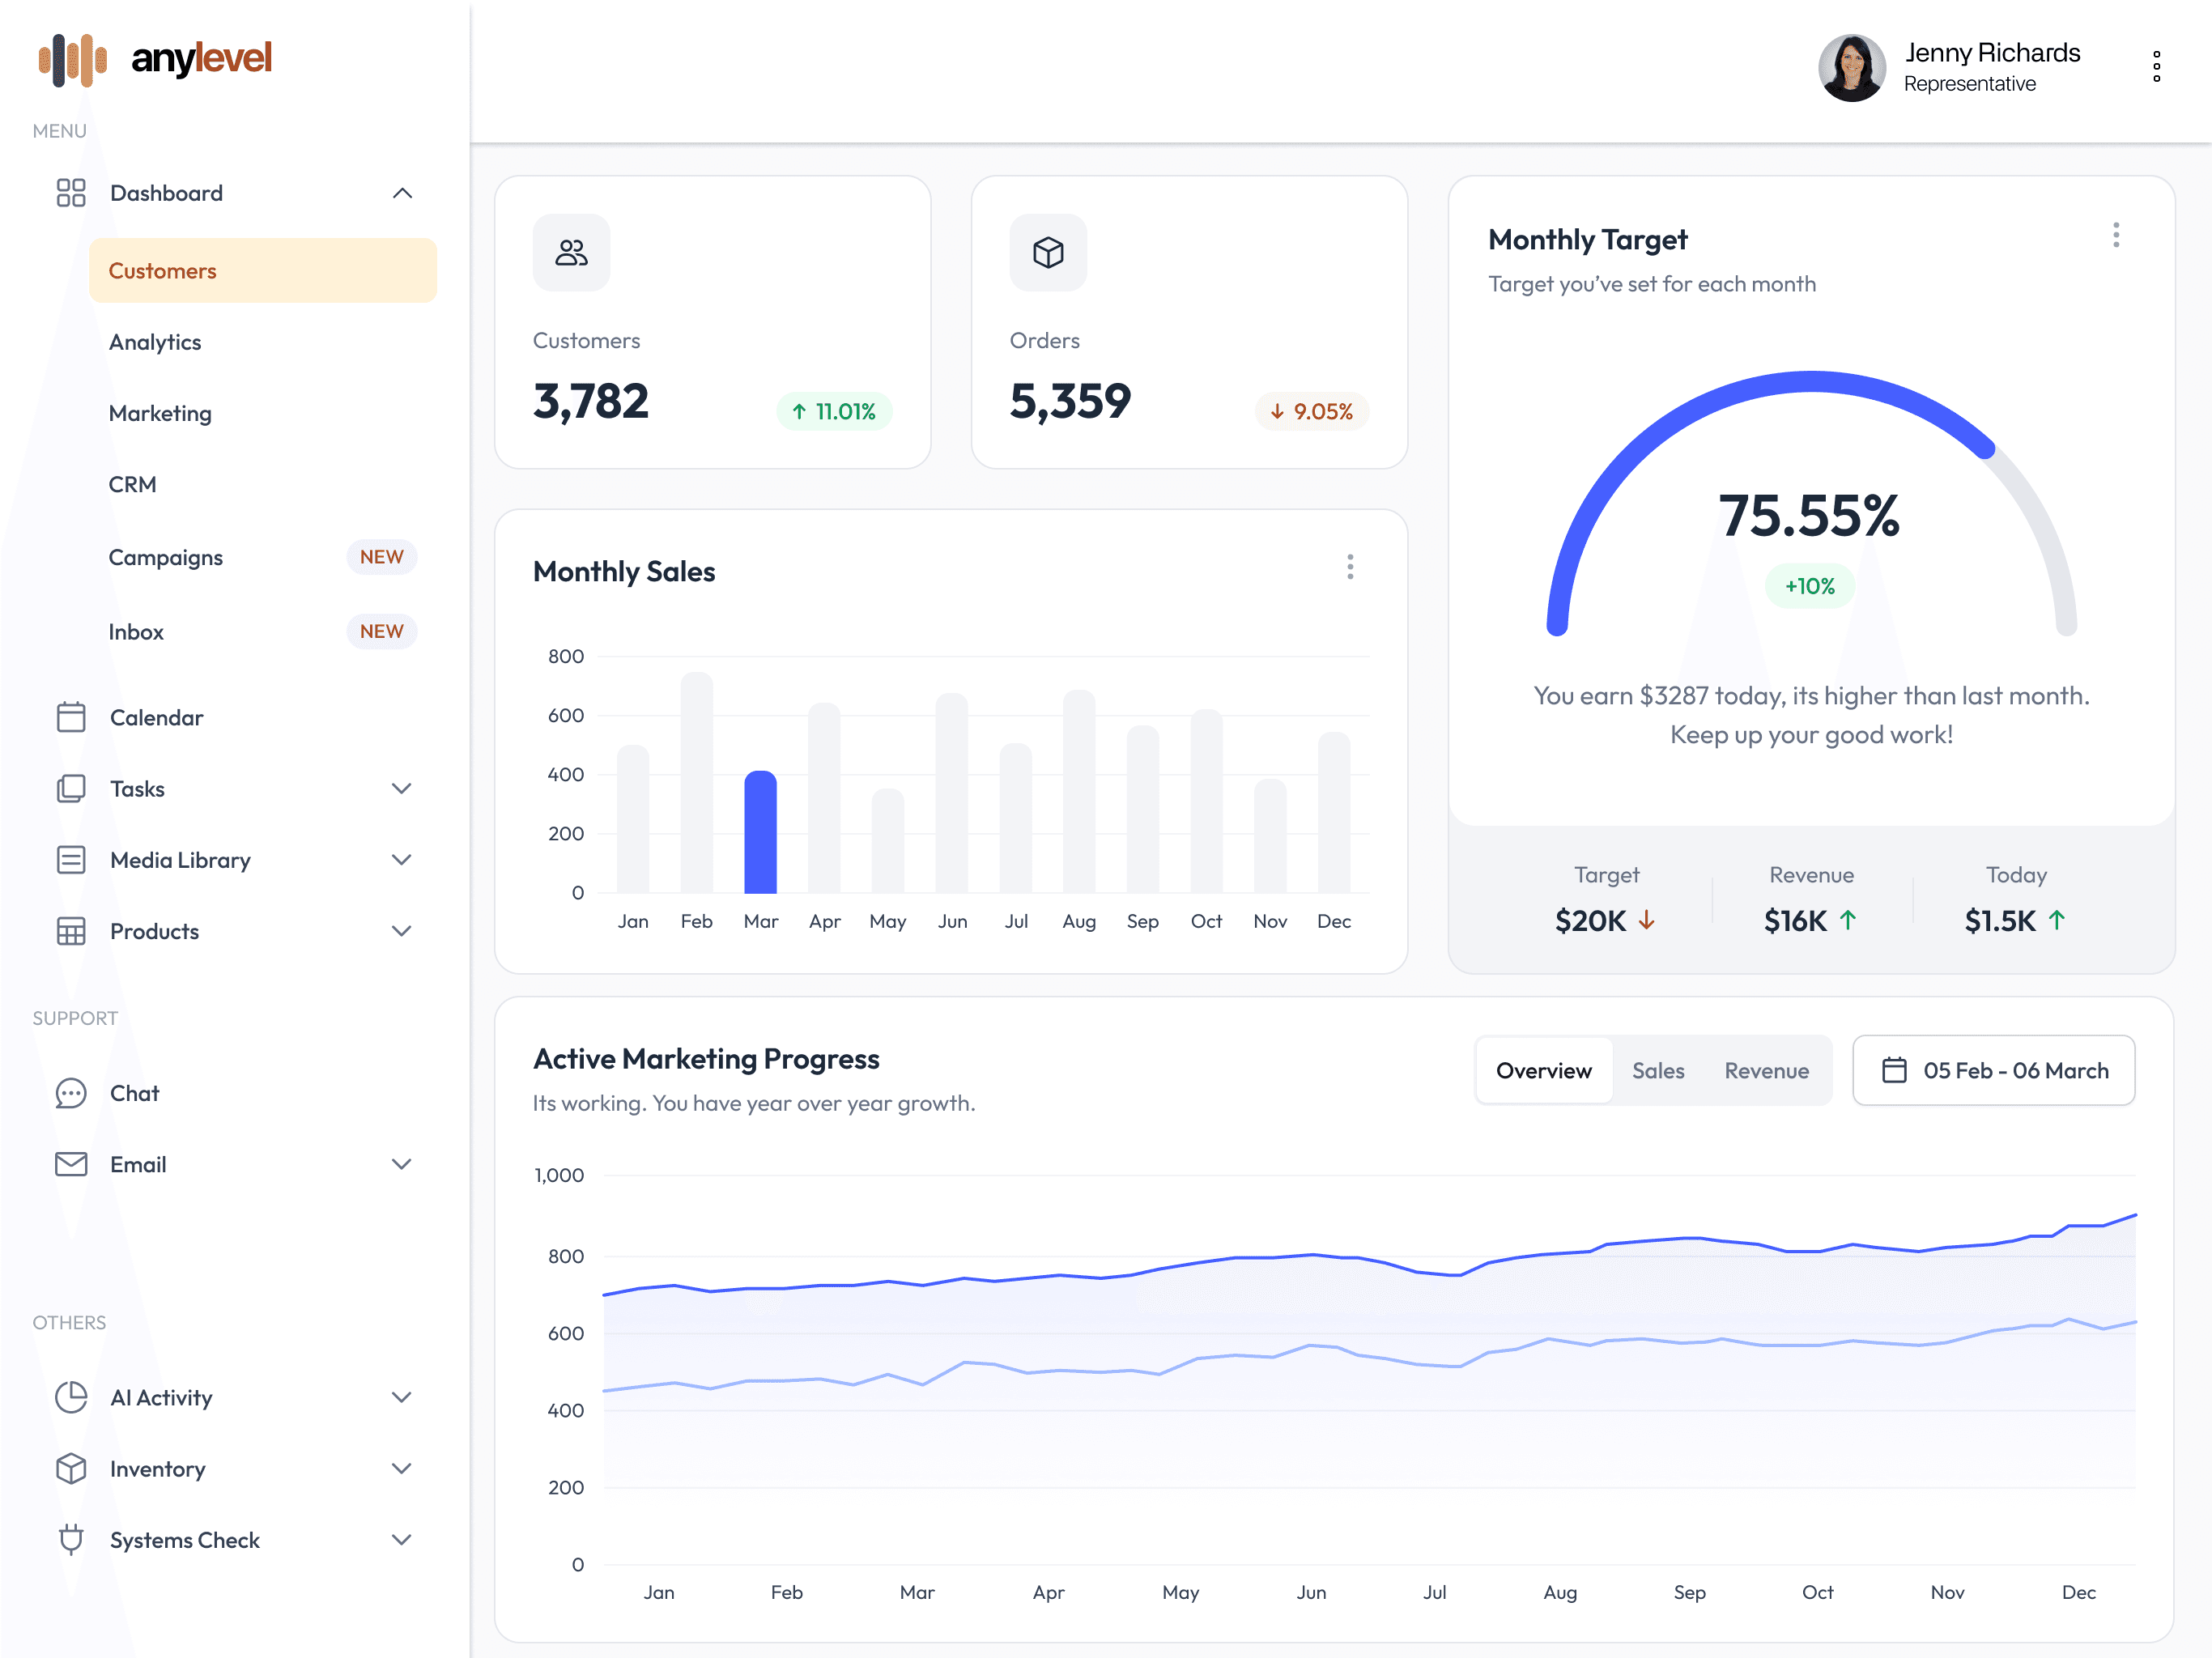
Task: Open the AI Activity pie icon
Action: (71, 1397)
